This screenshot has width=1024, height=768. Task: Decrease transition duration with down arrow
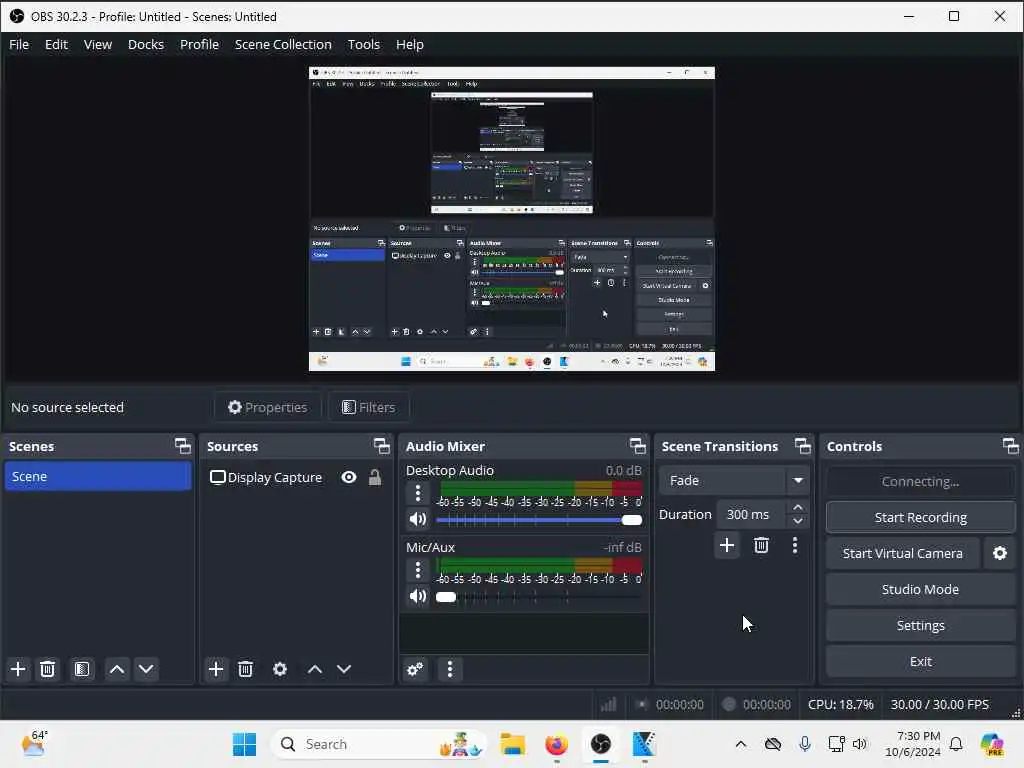[798, 521]
